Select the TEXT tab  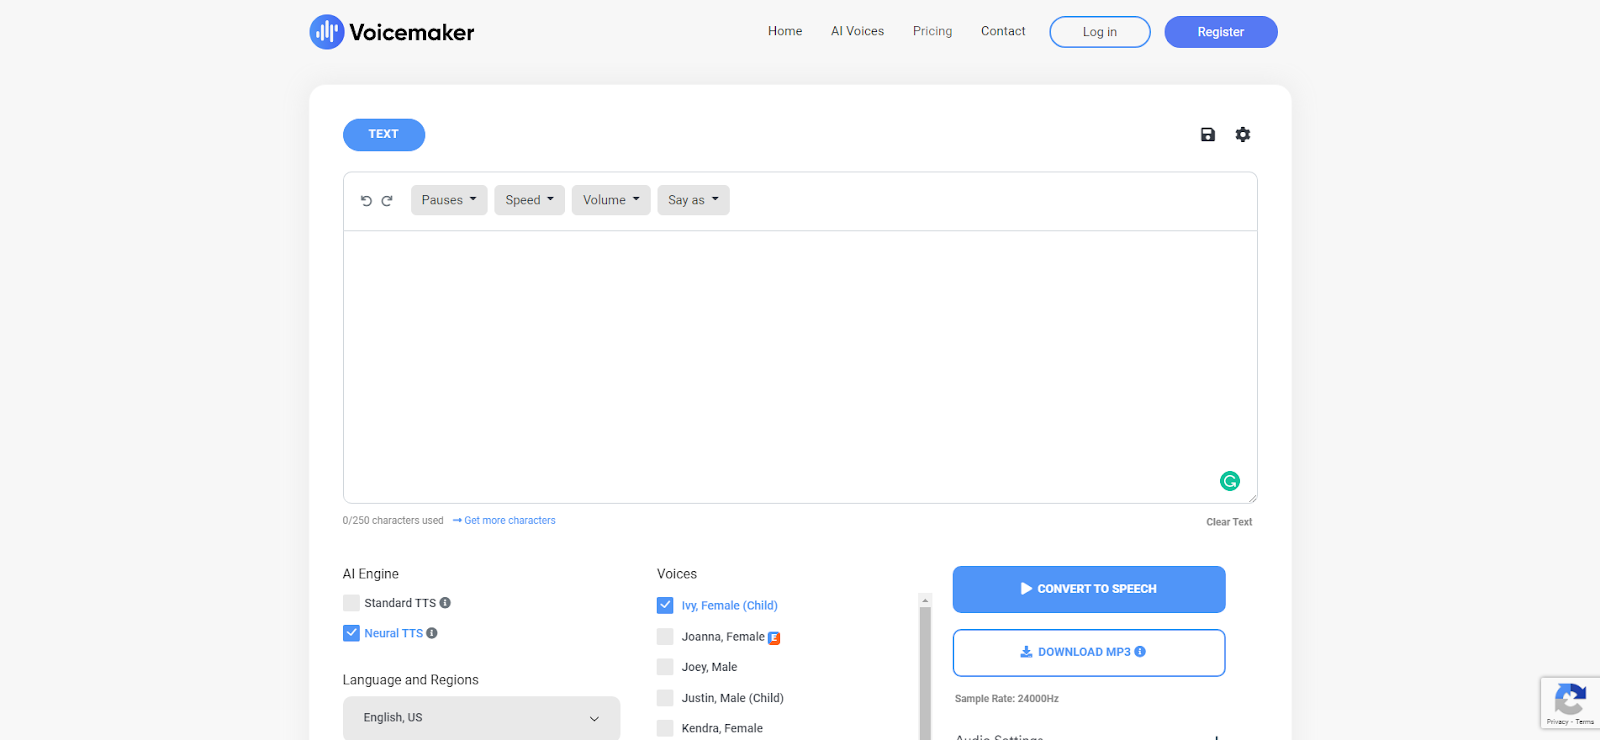pos(384,134)
